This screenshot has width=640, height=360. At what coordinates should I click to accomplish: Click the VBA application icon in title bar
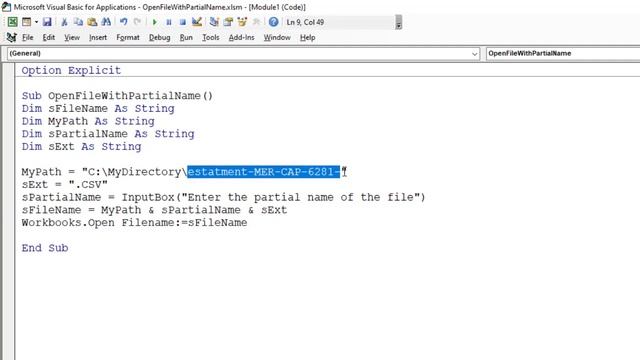tap(6, 7)
